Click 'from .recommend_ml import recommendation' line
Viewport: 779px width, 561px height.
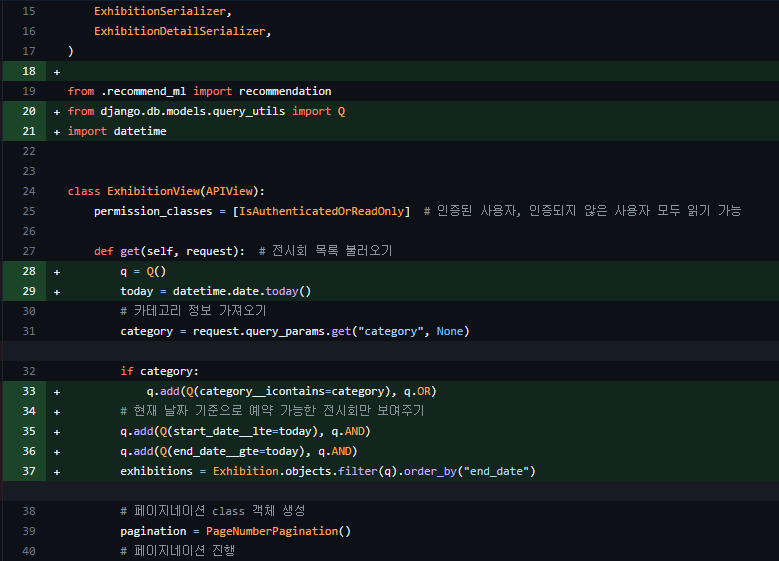(x=200, y=91)
